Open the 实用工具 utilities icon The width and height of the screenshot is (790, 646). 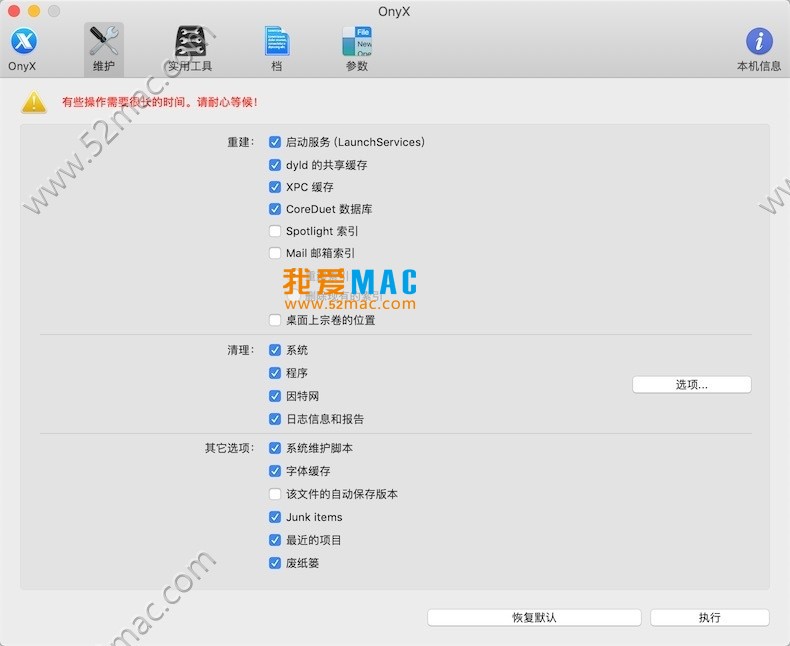(190, 49)
